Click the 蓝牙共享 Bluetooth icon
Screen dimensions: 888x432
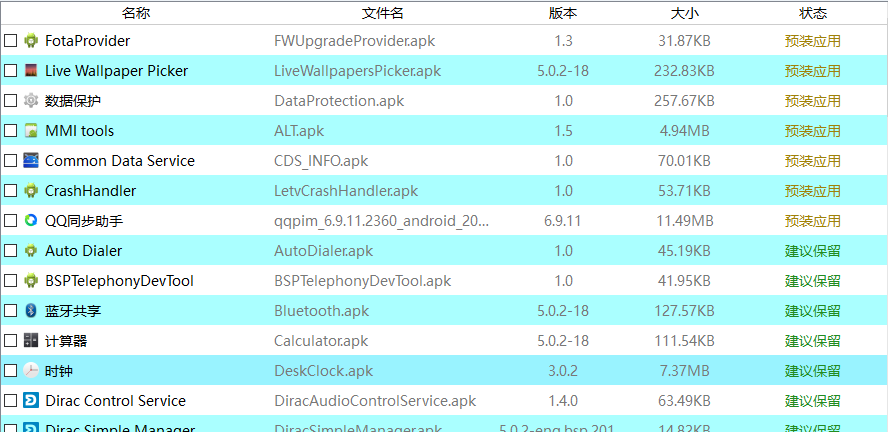point(31,311)
